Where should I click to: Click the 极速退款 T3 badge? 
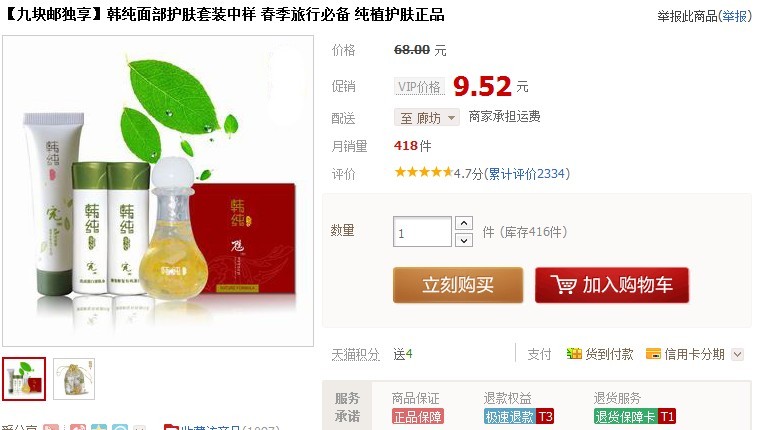[518, 417]
